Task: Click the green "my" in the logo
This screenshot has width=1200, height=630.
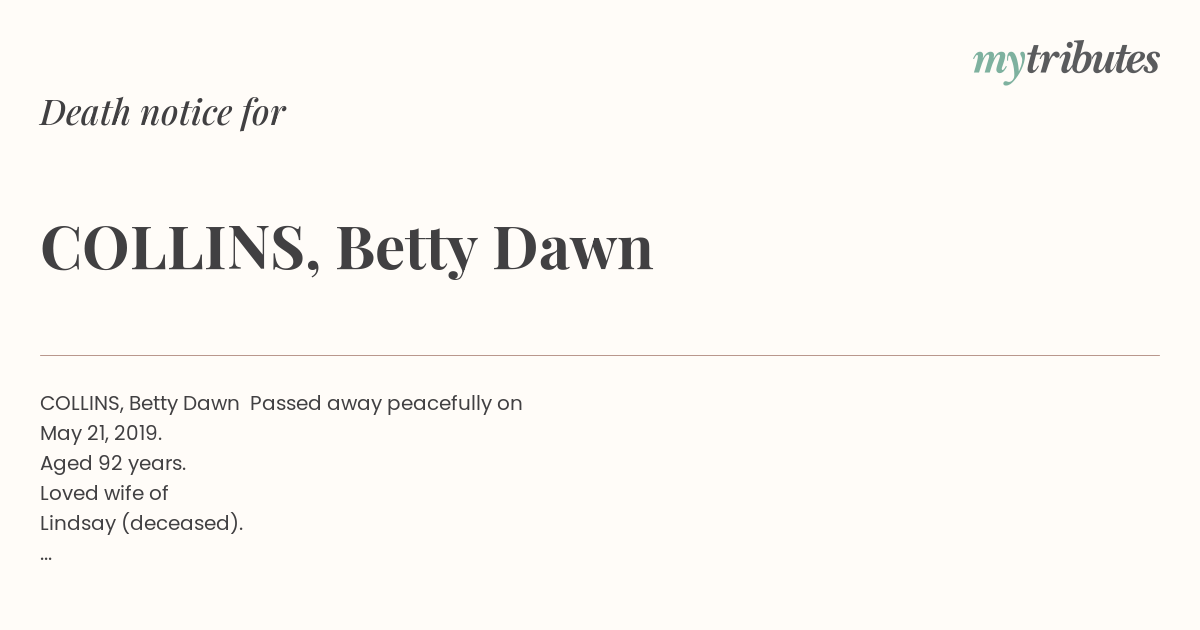Action: coord(998,62)
